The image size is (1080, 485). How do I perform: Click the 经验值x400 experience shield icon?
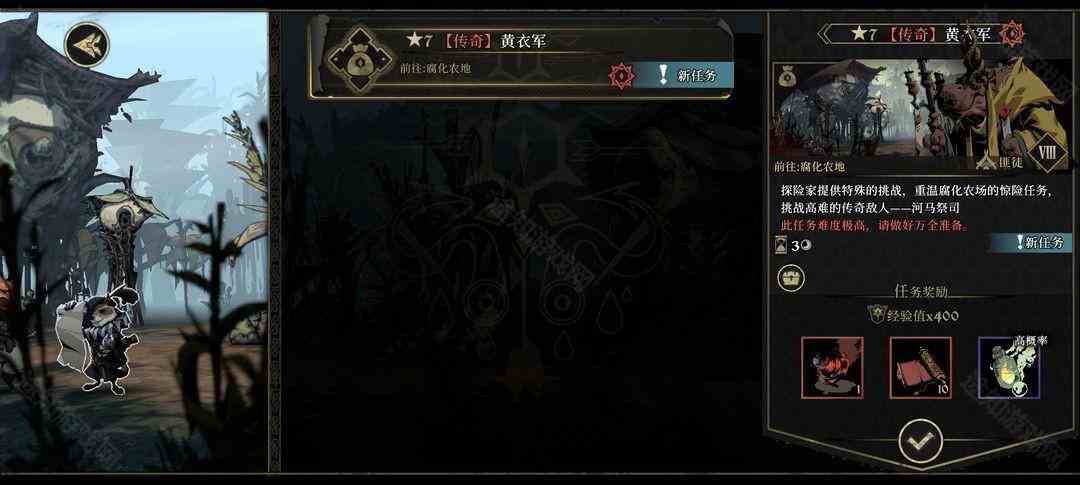(x=875, y=315)
